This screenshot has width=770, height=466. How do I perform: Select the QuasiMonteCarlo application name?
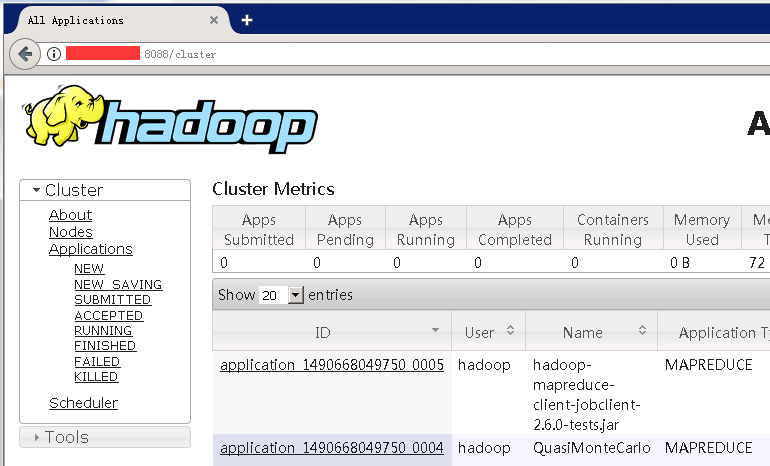coord(591,448)
